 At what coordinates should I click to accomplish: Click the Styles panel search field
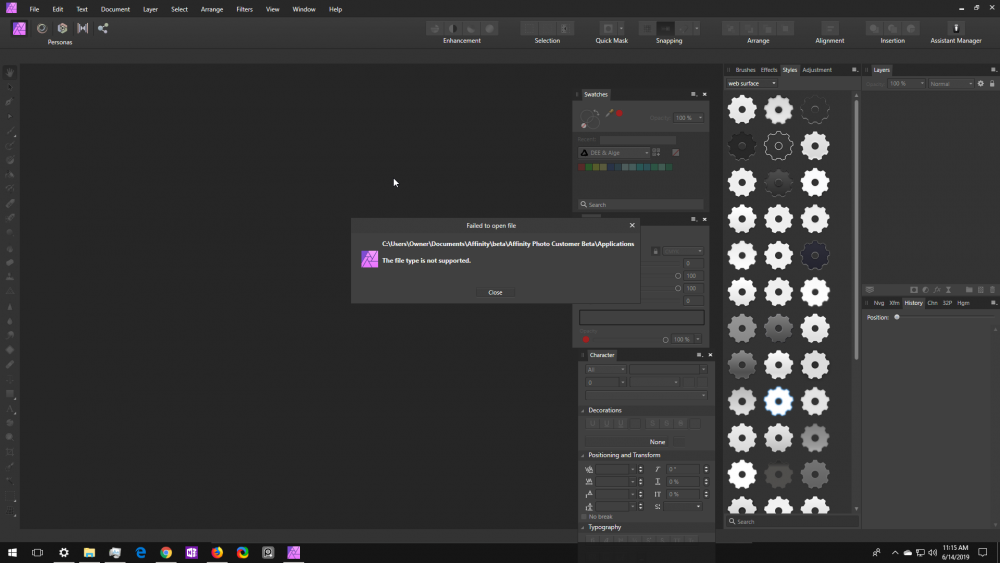pyautogui.click(x=792, y=522)
